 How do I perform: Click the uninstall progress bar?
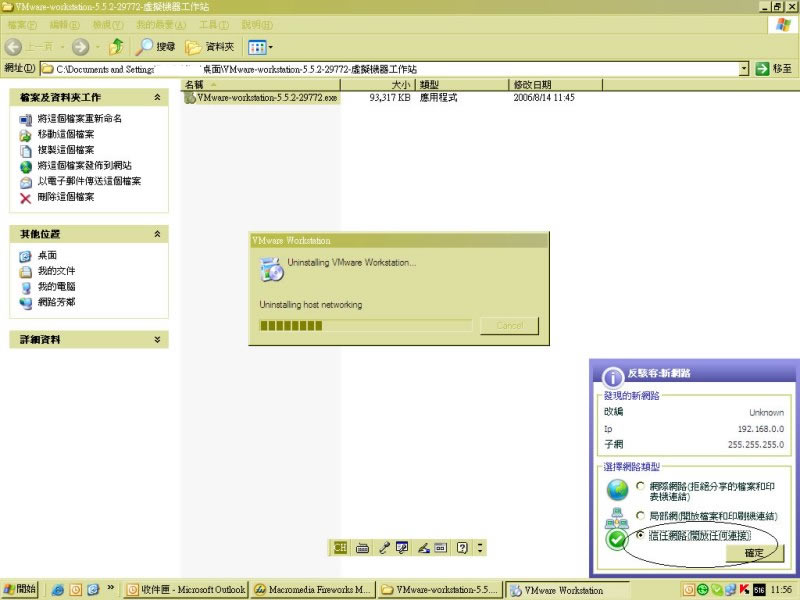click(366, 326)
